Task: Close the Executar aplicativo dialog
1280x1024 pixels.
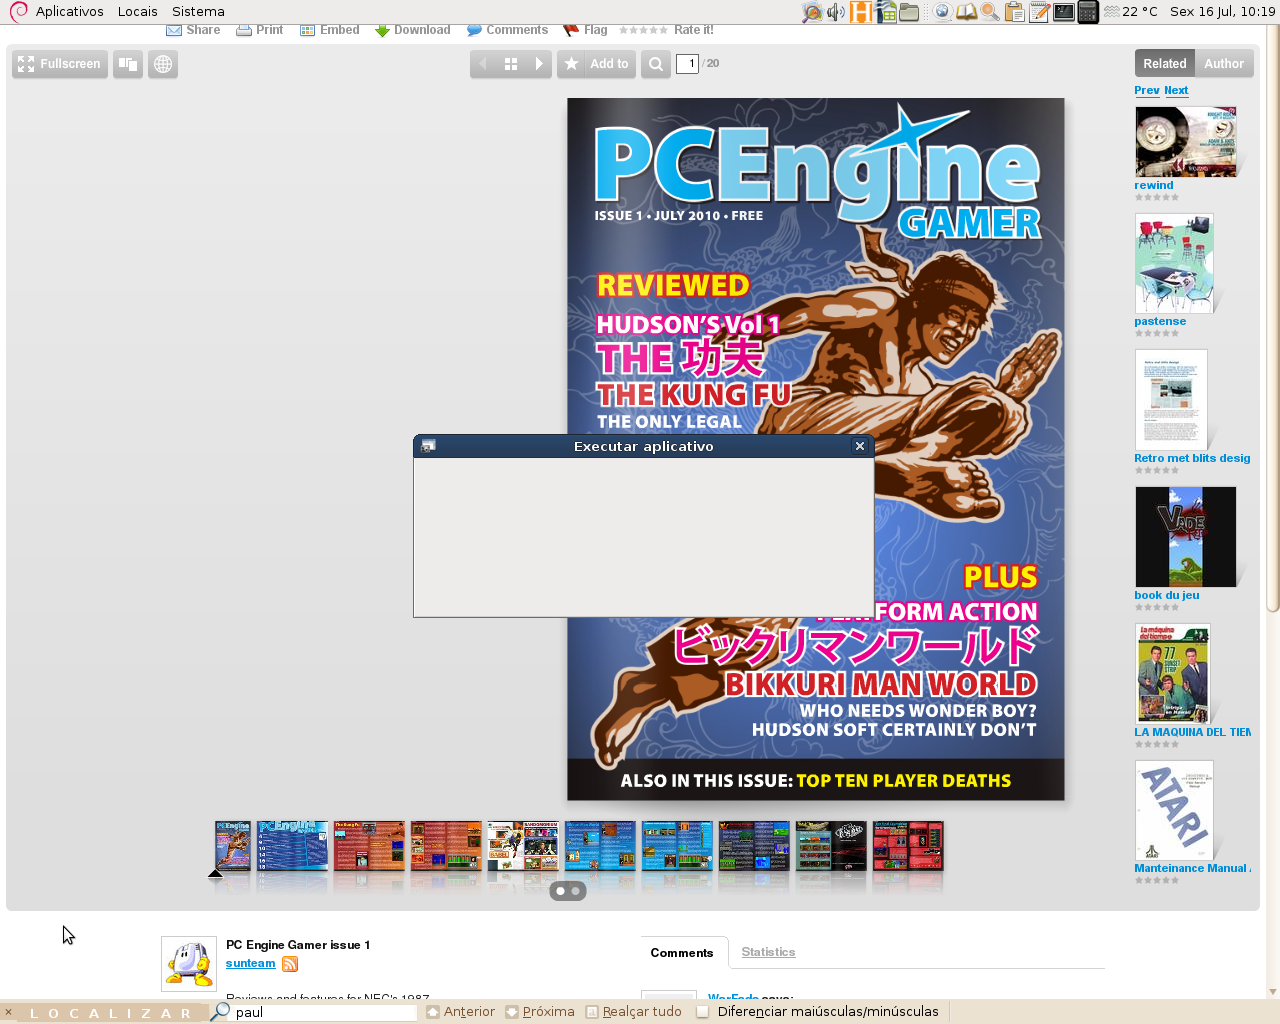Action: (x=860, y=446)
